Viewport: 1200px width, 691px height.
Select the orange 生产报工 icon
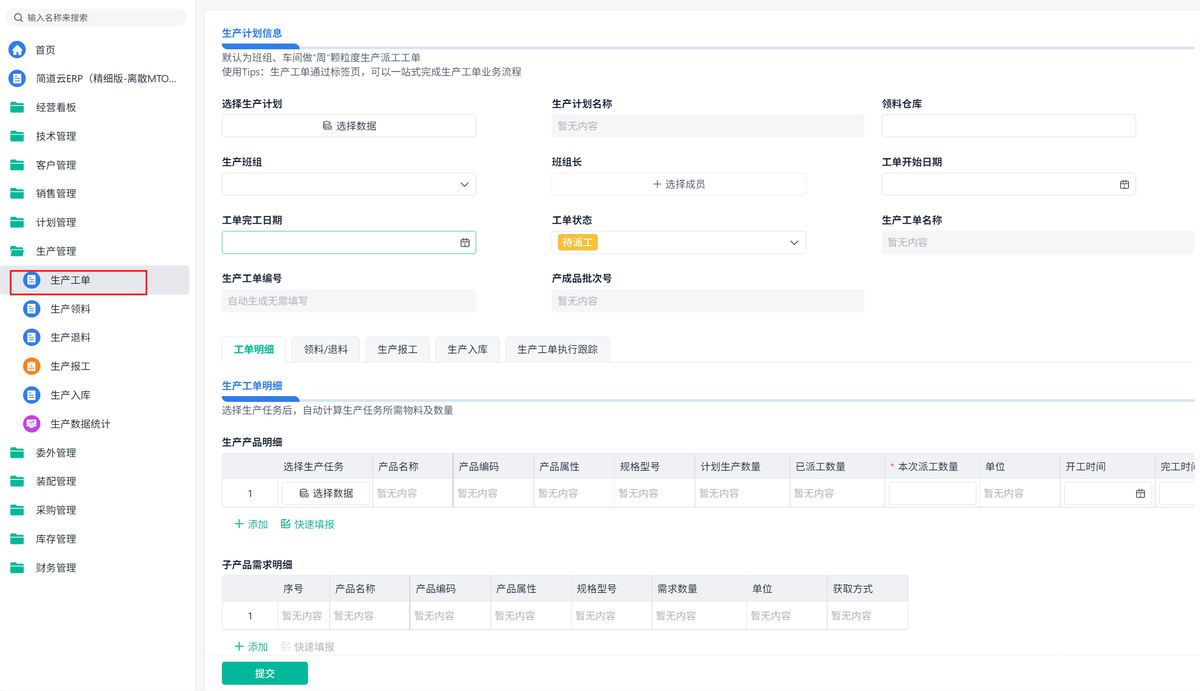(x=31, y=366)
